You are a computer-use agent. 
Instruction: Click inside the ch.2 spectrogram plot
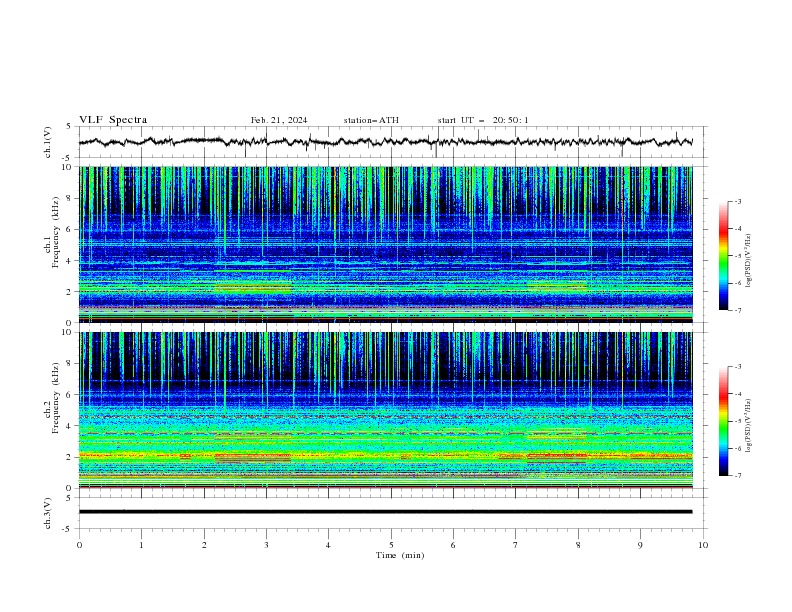pyautogui.click(x=385, y=410)
